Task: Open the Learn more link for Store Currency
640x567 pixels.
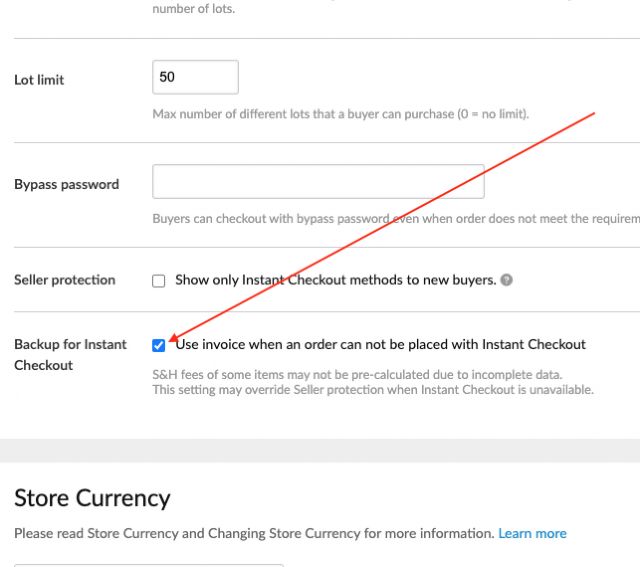Action: (532, 533)
